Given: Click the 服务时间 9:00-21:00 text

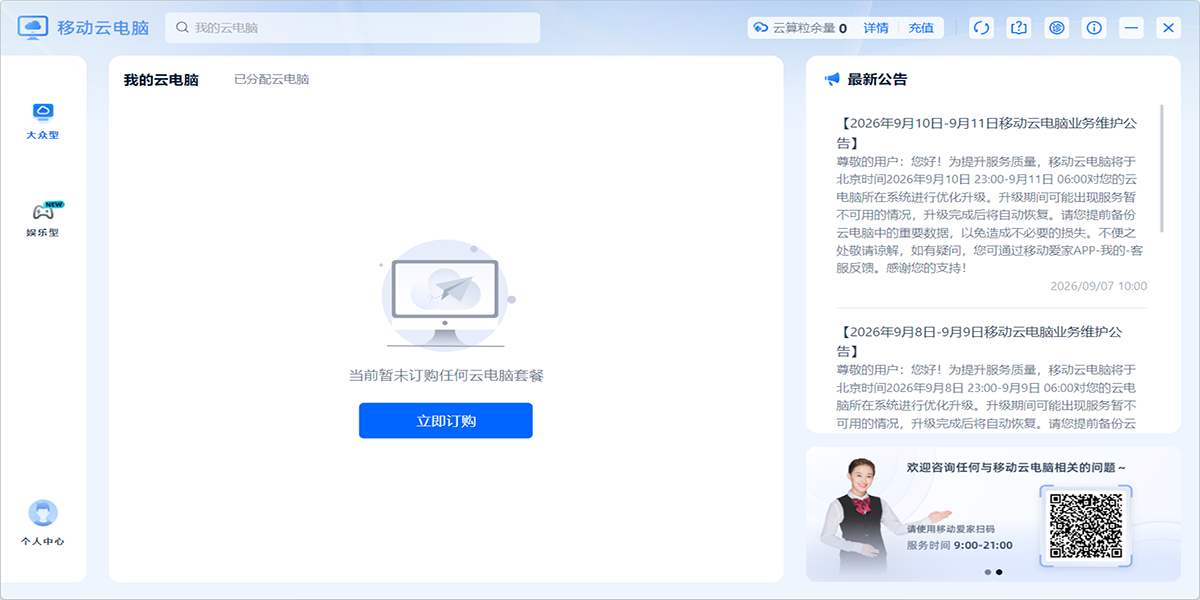Looking at the screenshot, I should click(x=960, y=545).
